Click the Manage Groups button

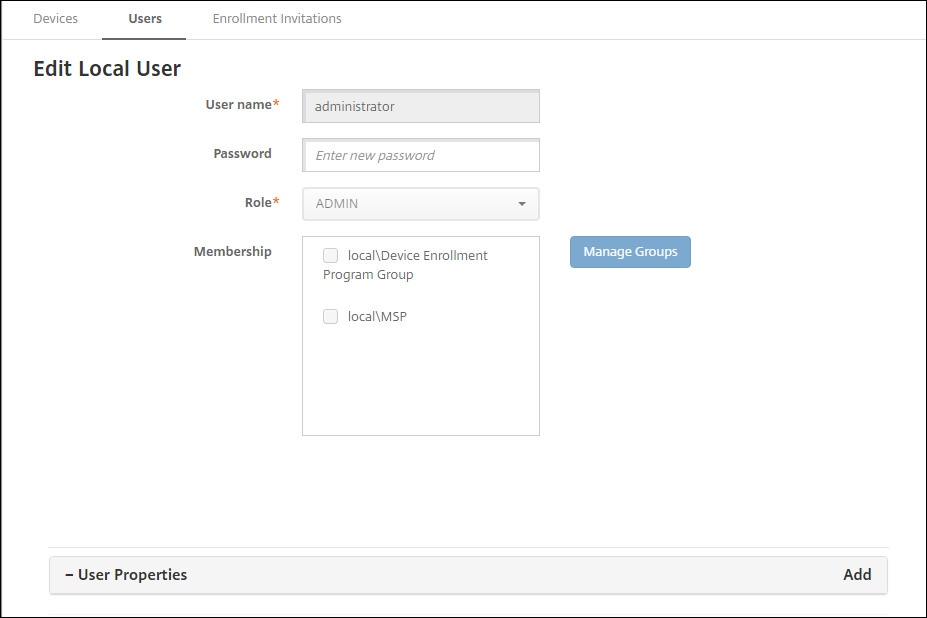pos(630,252)
